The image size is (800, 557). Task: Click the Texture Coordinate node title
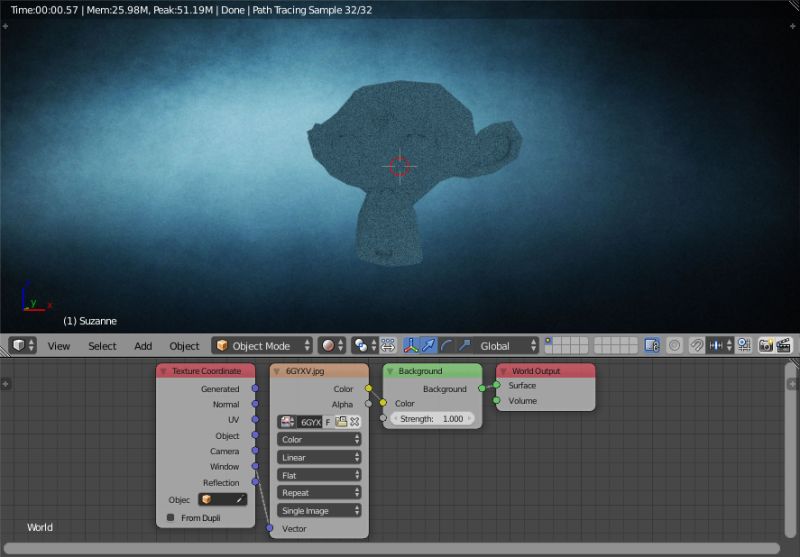click(206, 371)
